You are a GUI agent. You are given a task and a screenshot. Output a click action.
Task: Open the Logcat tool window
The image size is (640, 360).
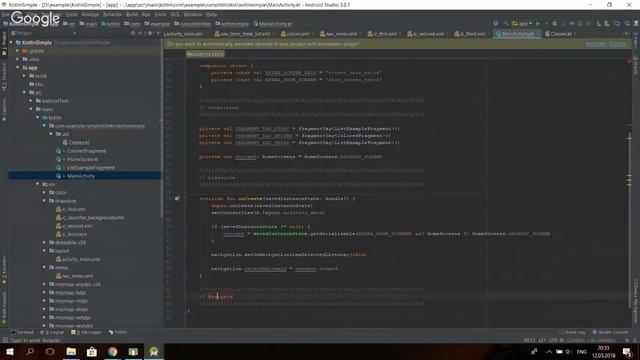click(x=51, y=332)
